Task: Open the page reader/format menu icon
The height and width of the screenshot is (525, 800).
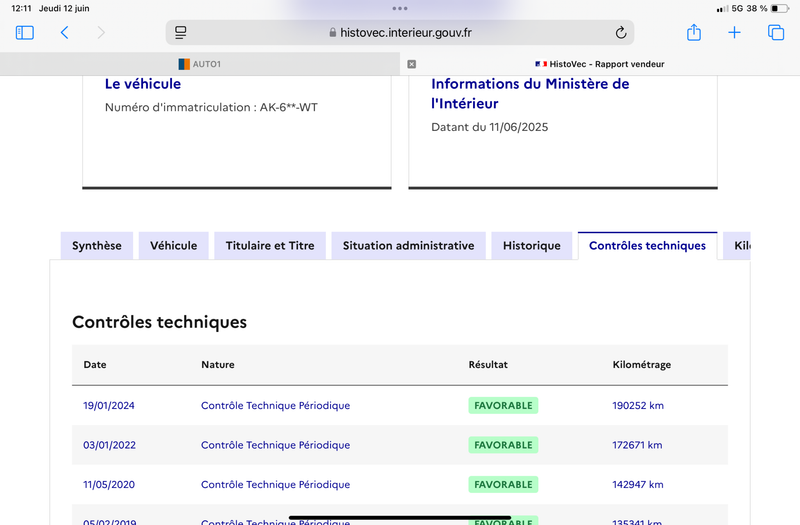Action: tap(181, 33)
